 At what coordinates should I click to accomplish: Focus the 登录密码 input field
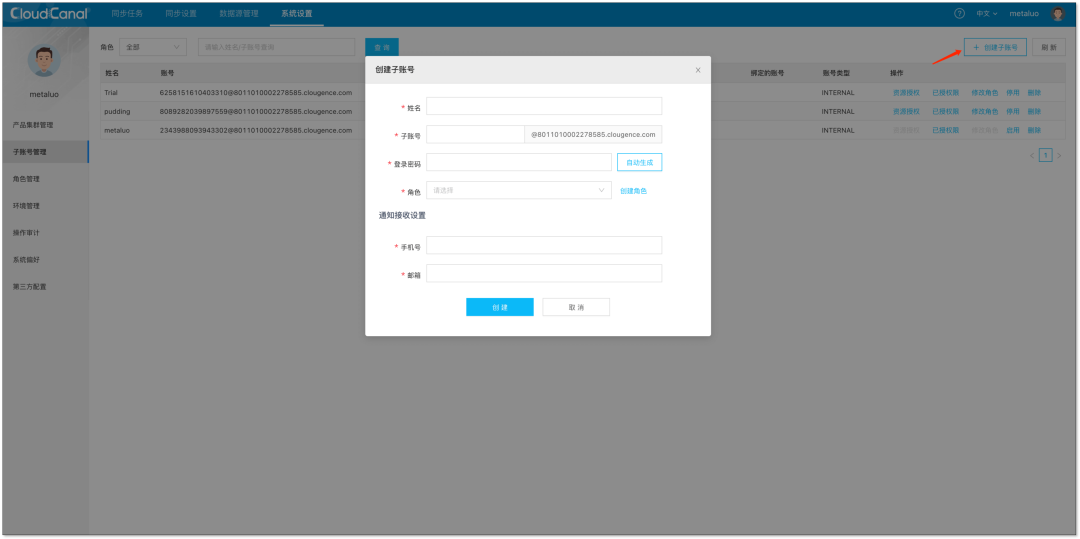(519, 162)
